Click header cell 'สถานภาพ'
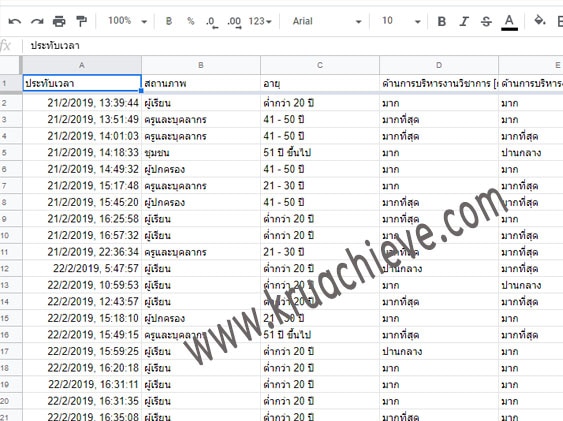 point(201,83)
